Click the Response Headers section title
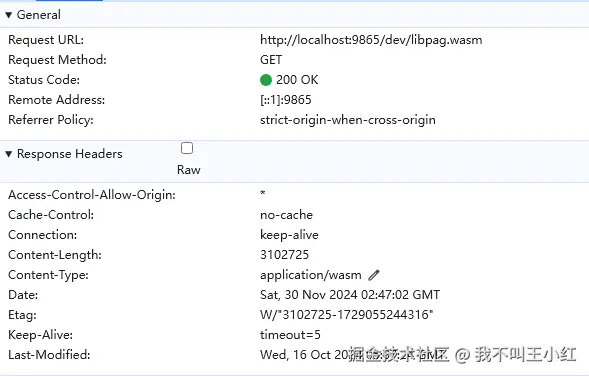The image size is (589, 376). 70,154
